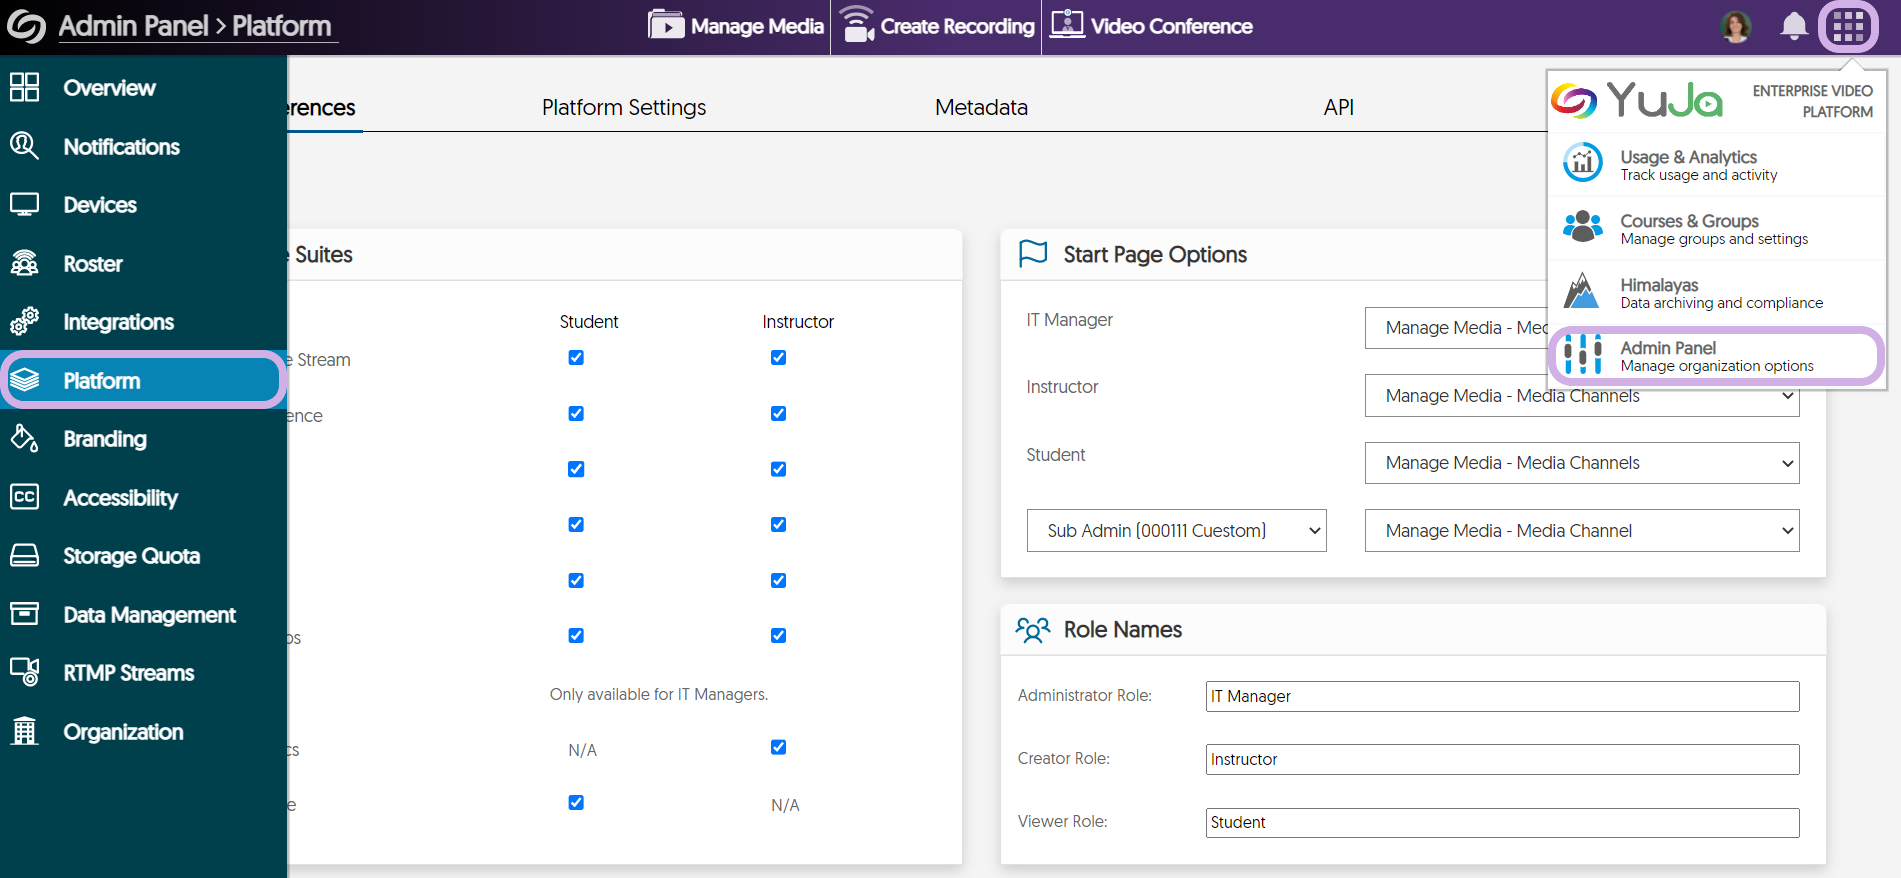The width and height of the screenshot is (1901, 878).
Task: Click the Create Recording icon
Action: 858,25
